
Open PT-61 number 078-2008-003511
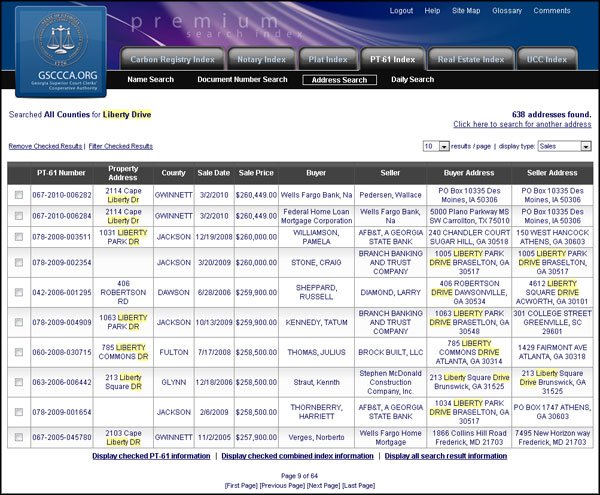click(62, 237)
